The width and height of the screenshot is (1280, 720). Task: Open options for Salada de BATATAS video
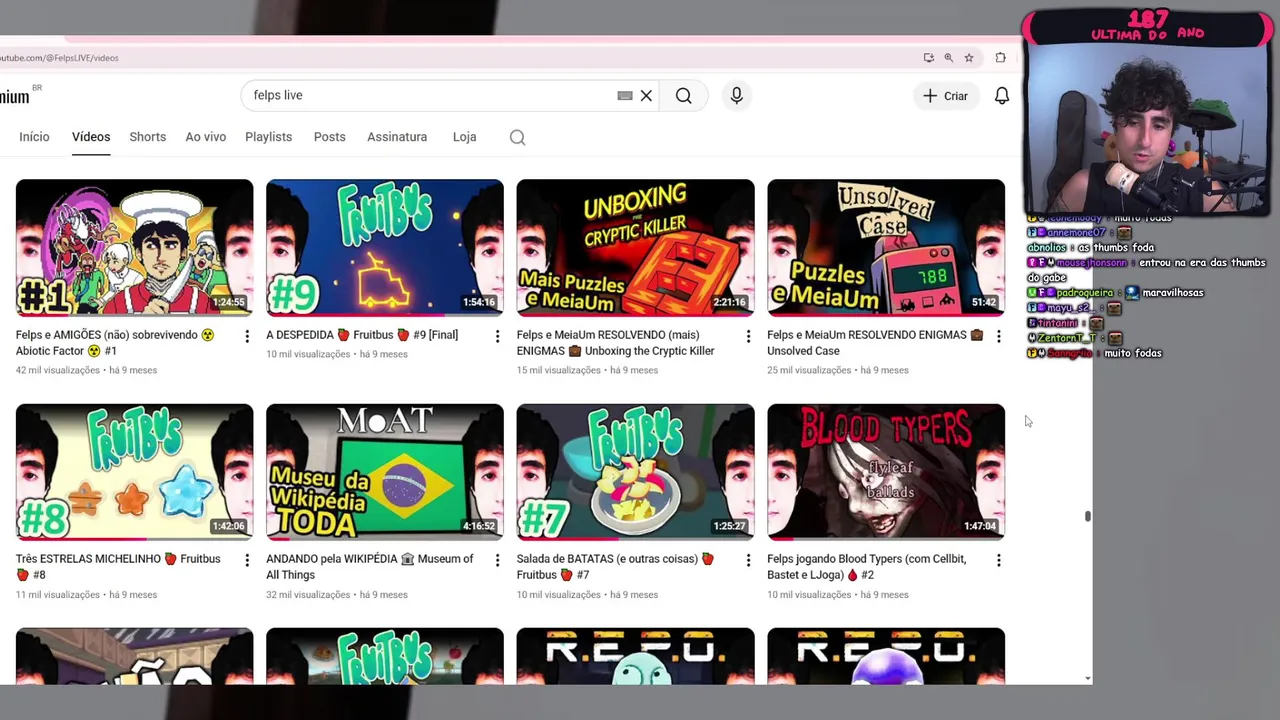[748, 561]
